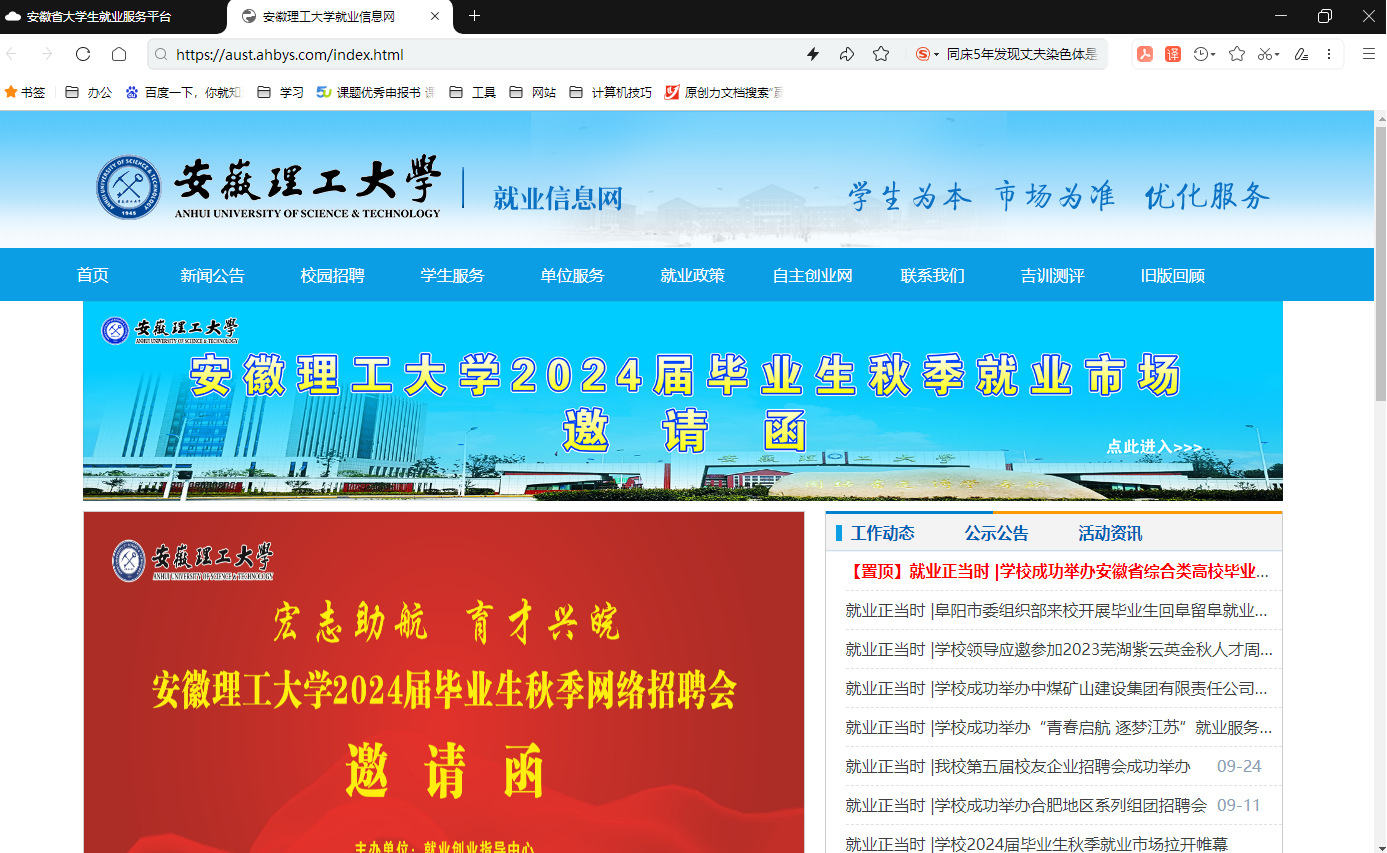Image resolution: width=1387 pixels, height=853 pixels.
Task: Open the browser hamburger main menu
Action: click(1369, 54)
